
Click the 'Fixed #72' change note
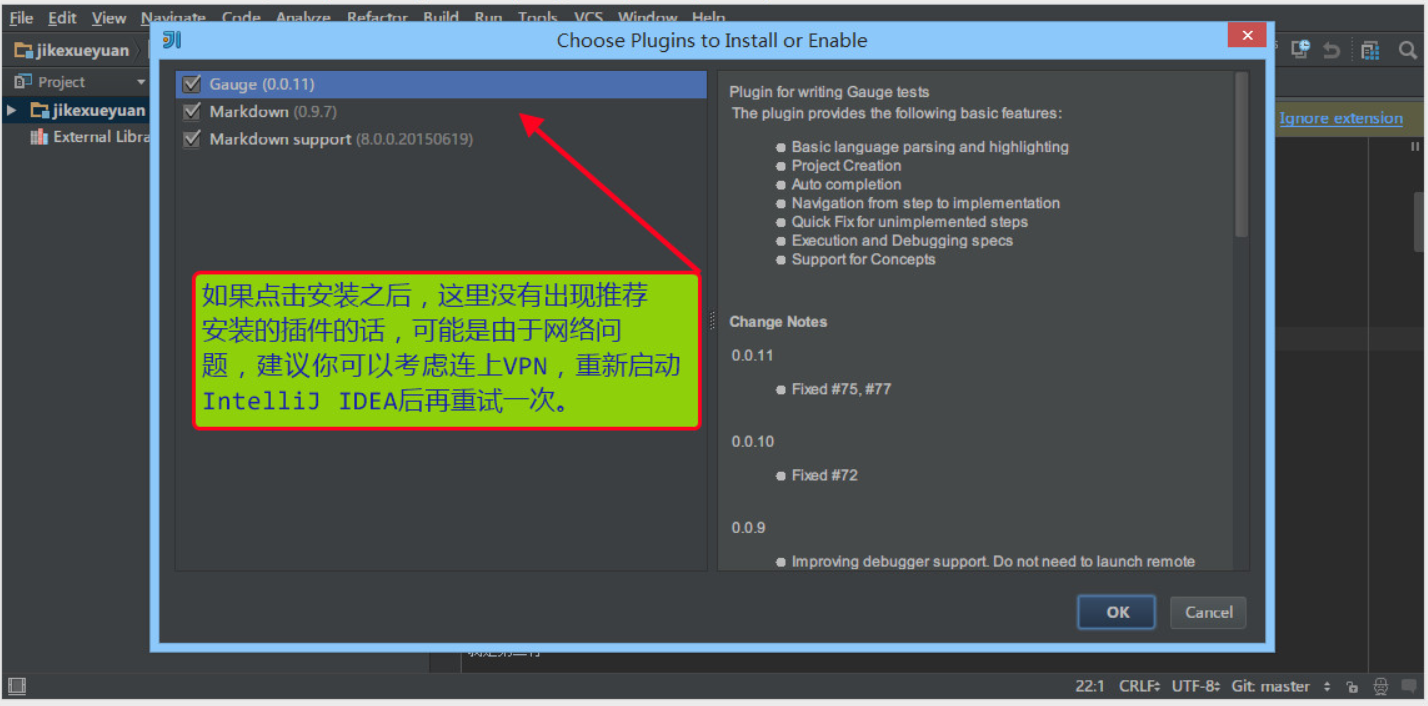point(824,475)
